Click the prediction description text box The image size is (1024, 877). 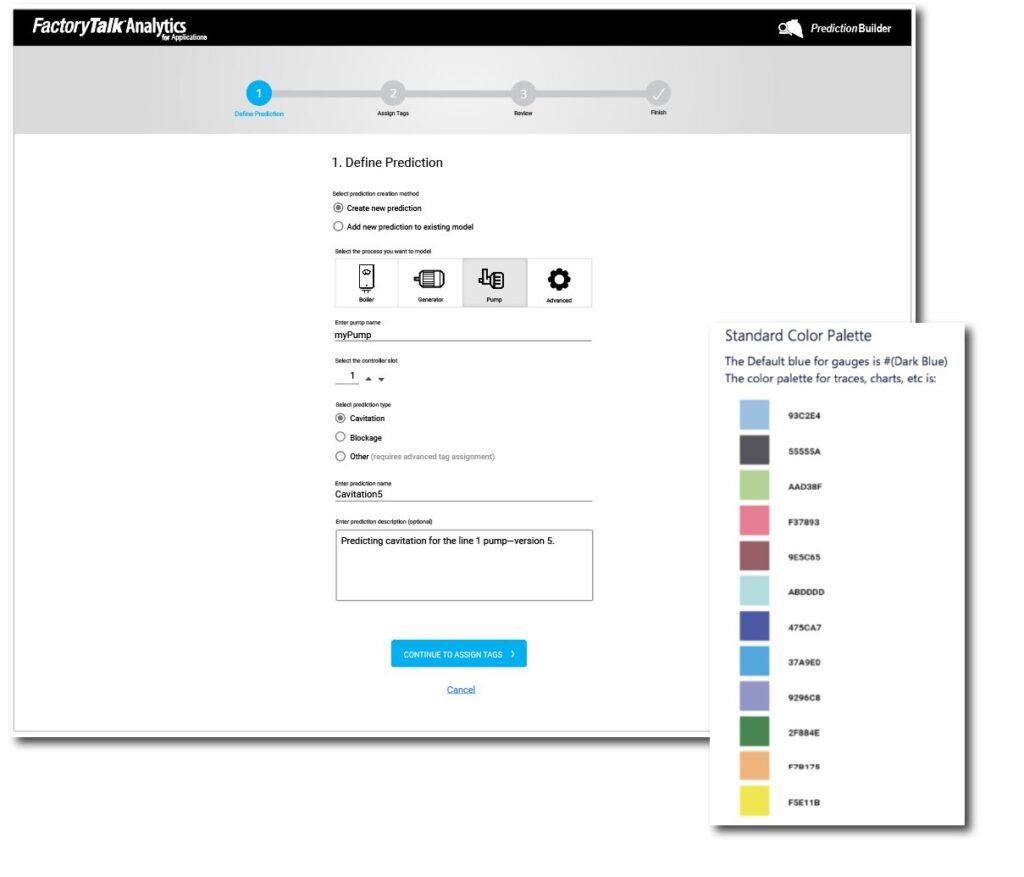(464, 565)
